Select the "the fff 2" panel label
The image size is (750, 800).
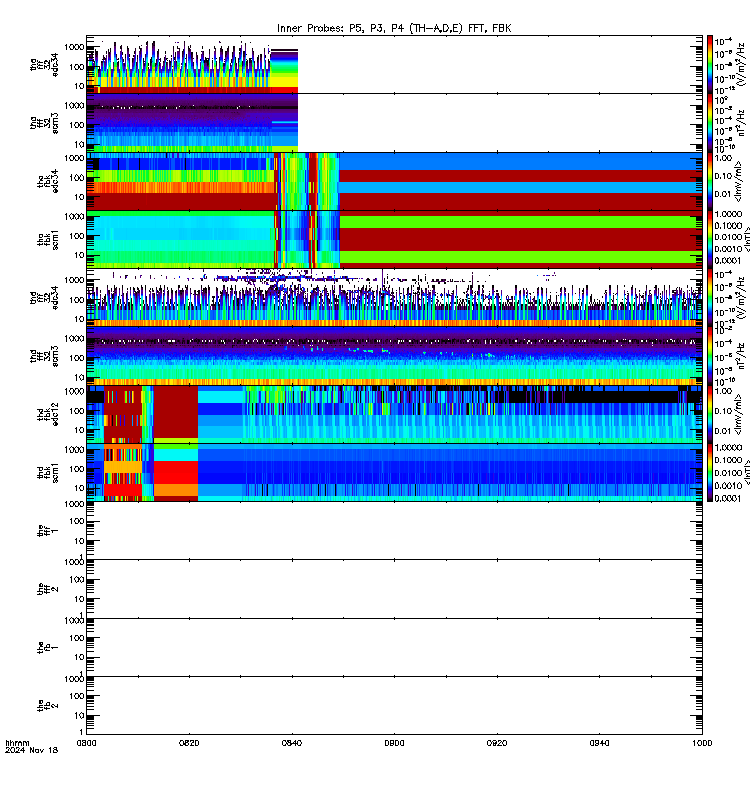(48, 589)
